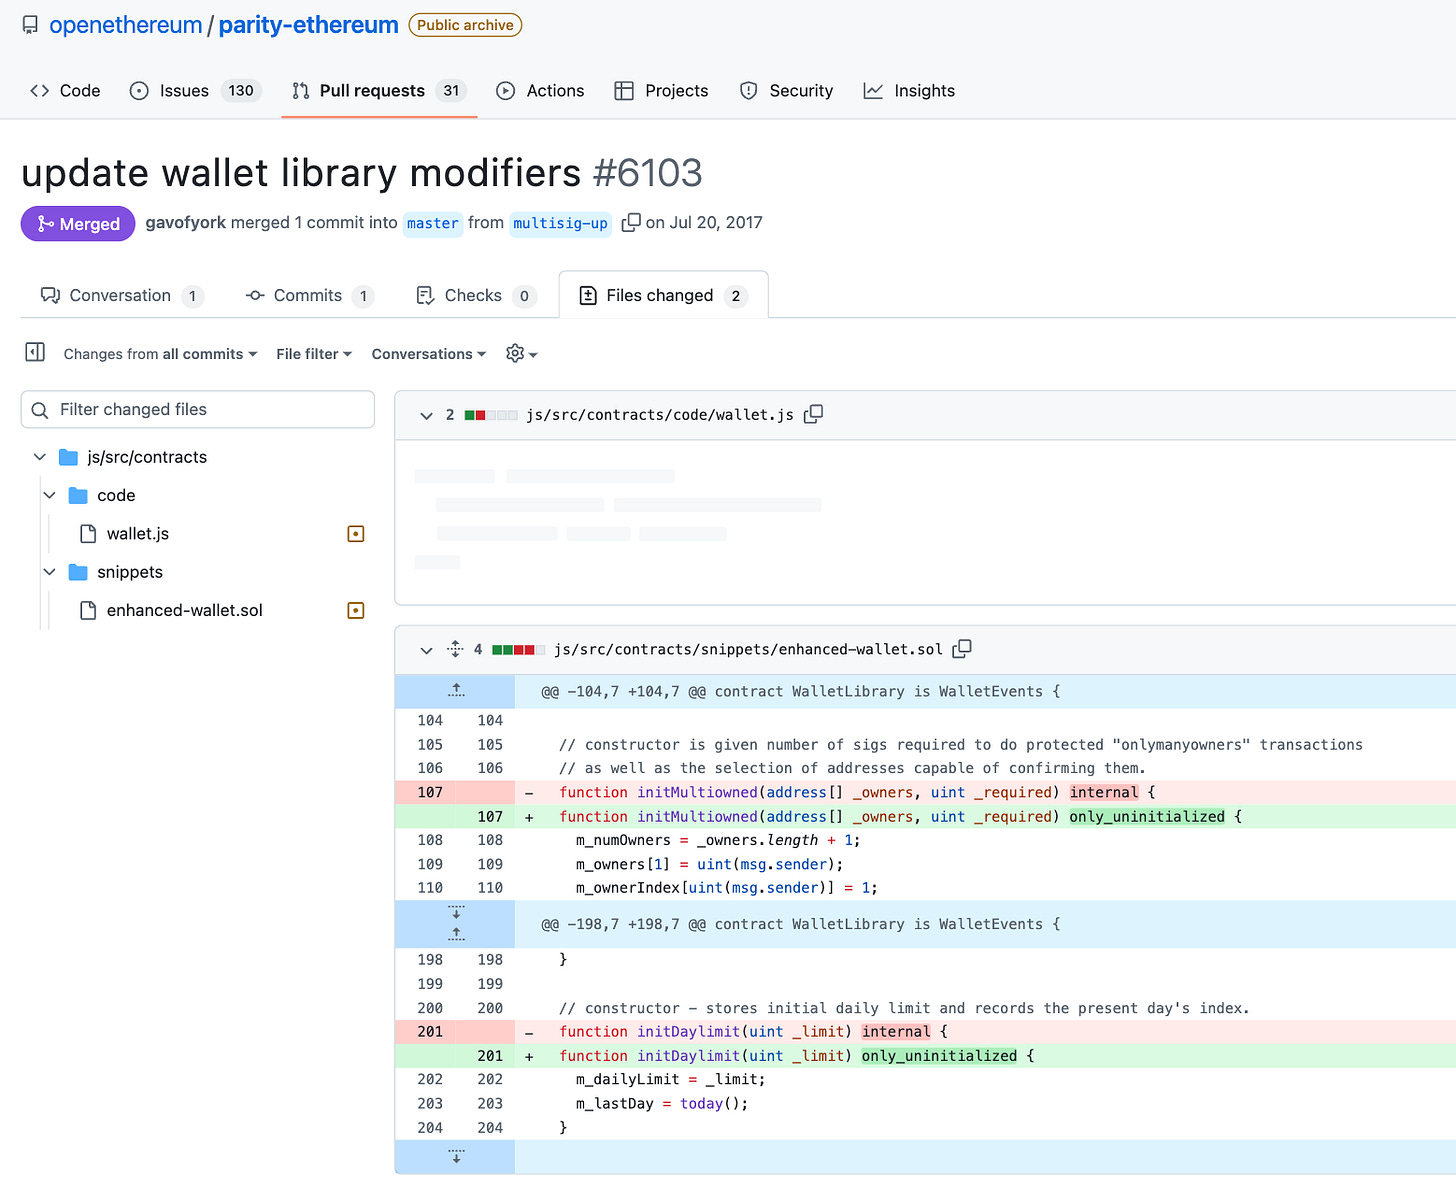The image size is (1456, 1191).
Task: Switch to the Checks tab
Action: pyautogui.click(x=476, y=295)
